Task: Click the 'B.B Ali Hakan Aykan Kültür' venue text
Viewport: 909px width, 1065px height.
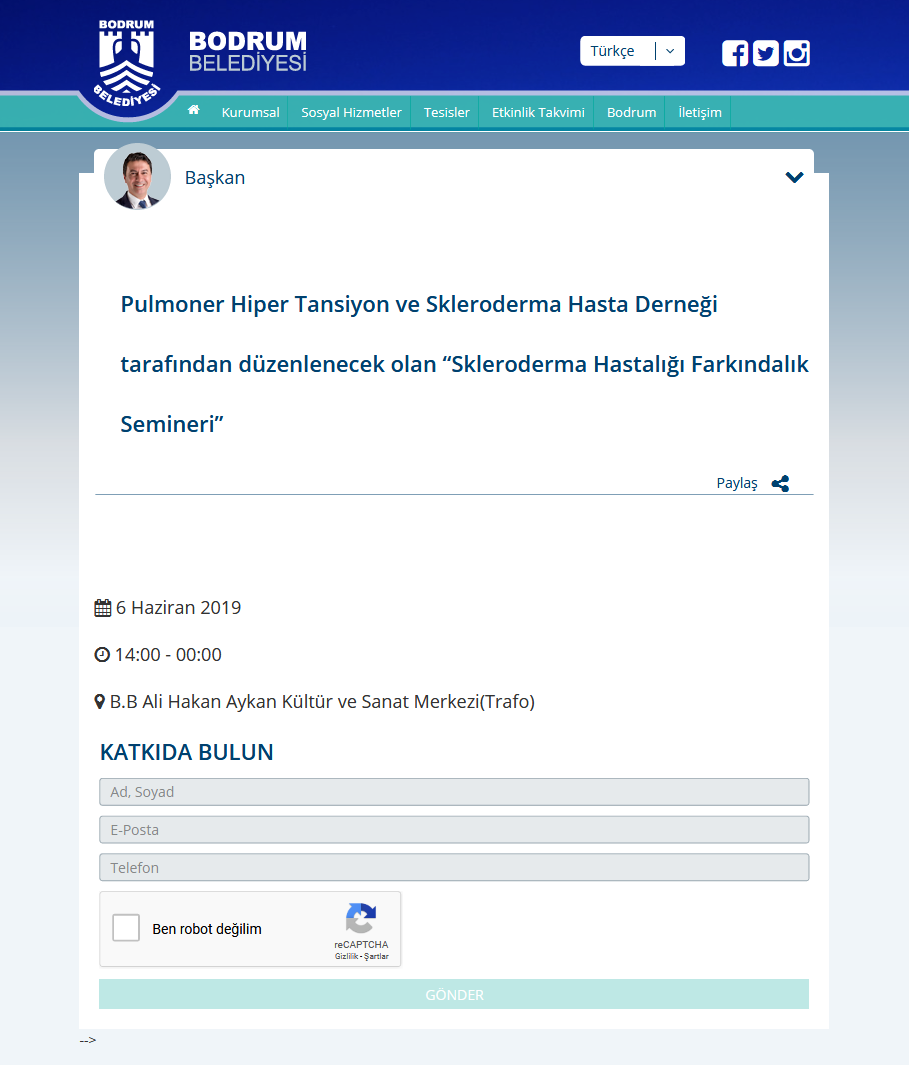Action: coord(322,702)
